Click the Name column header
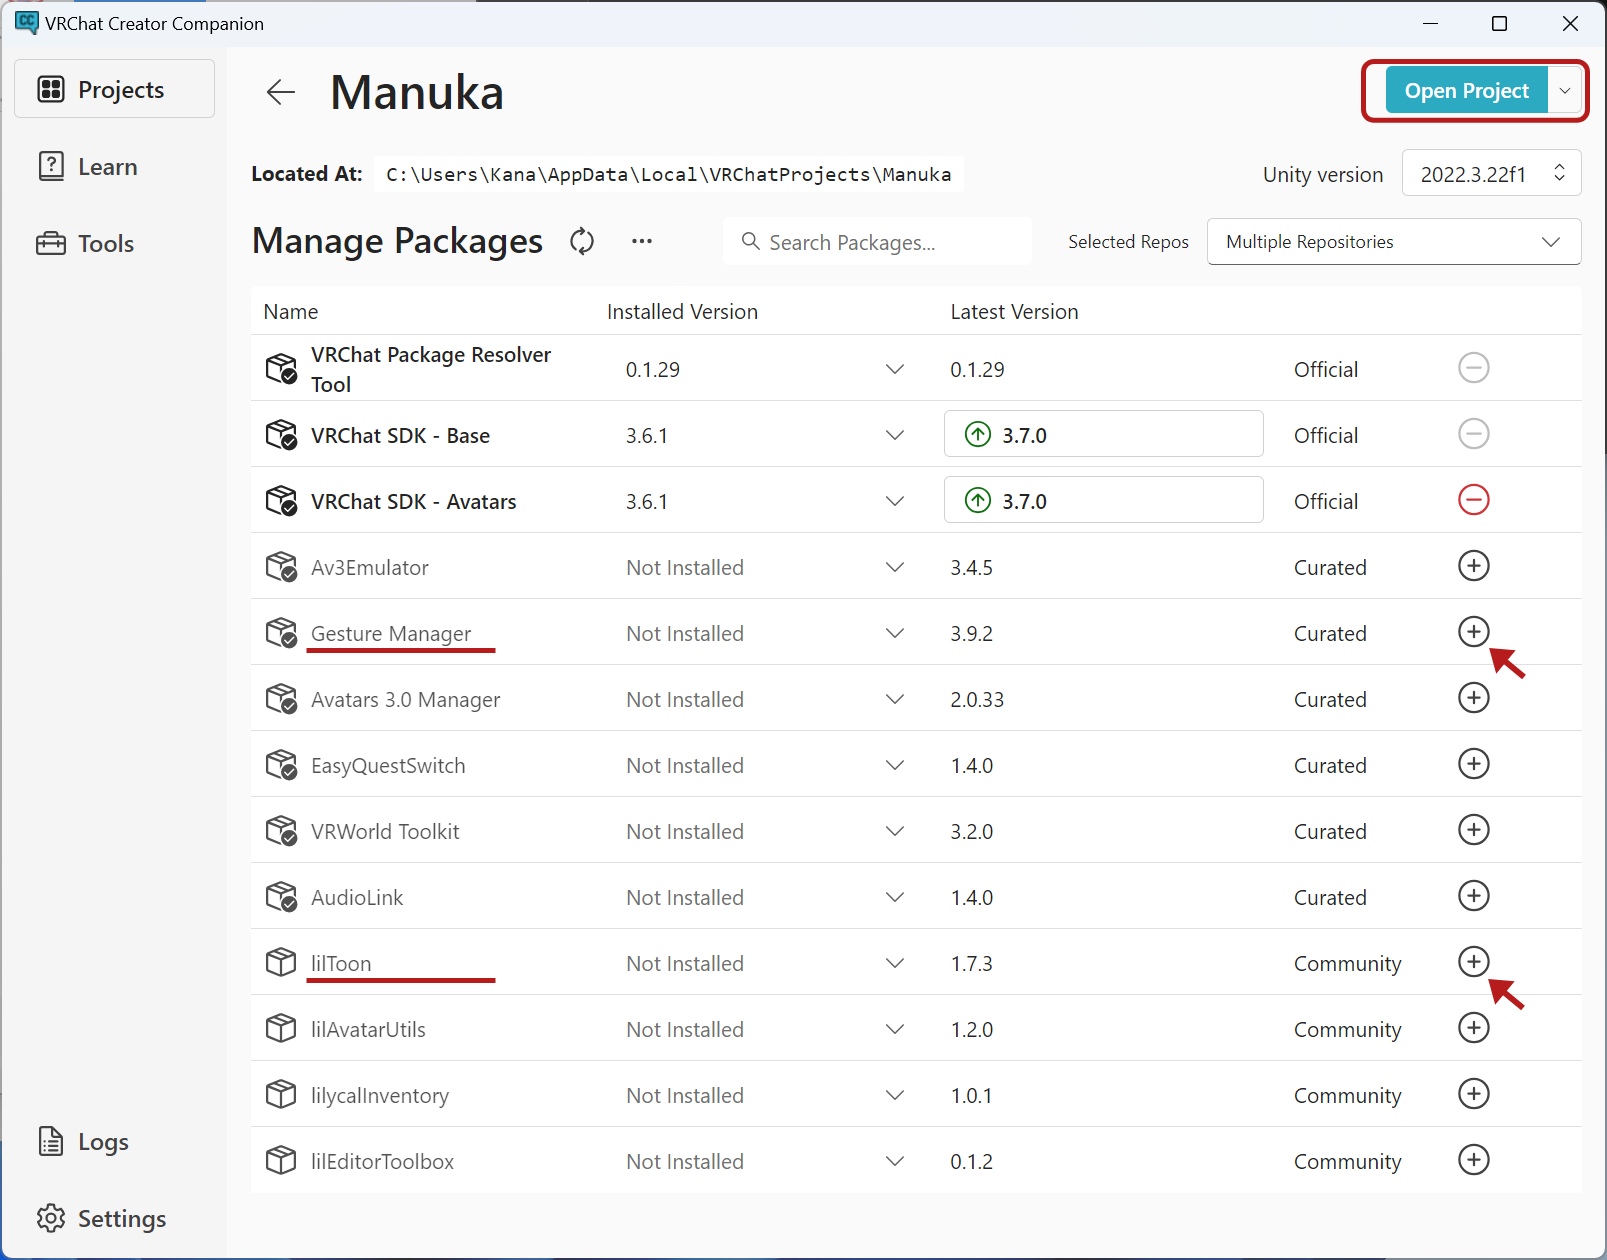This screenshot has width=1607, height=1260. pyautogui.click(x=291, y=312)
